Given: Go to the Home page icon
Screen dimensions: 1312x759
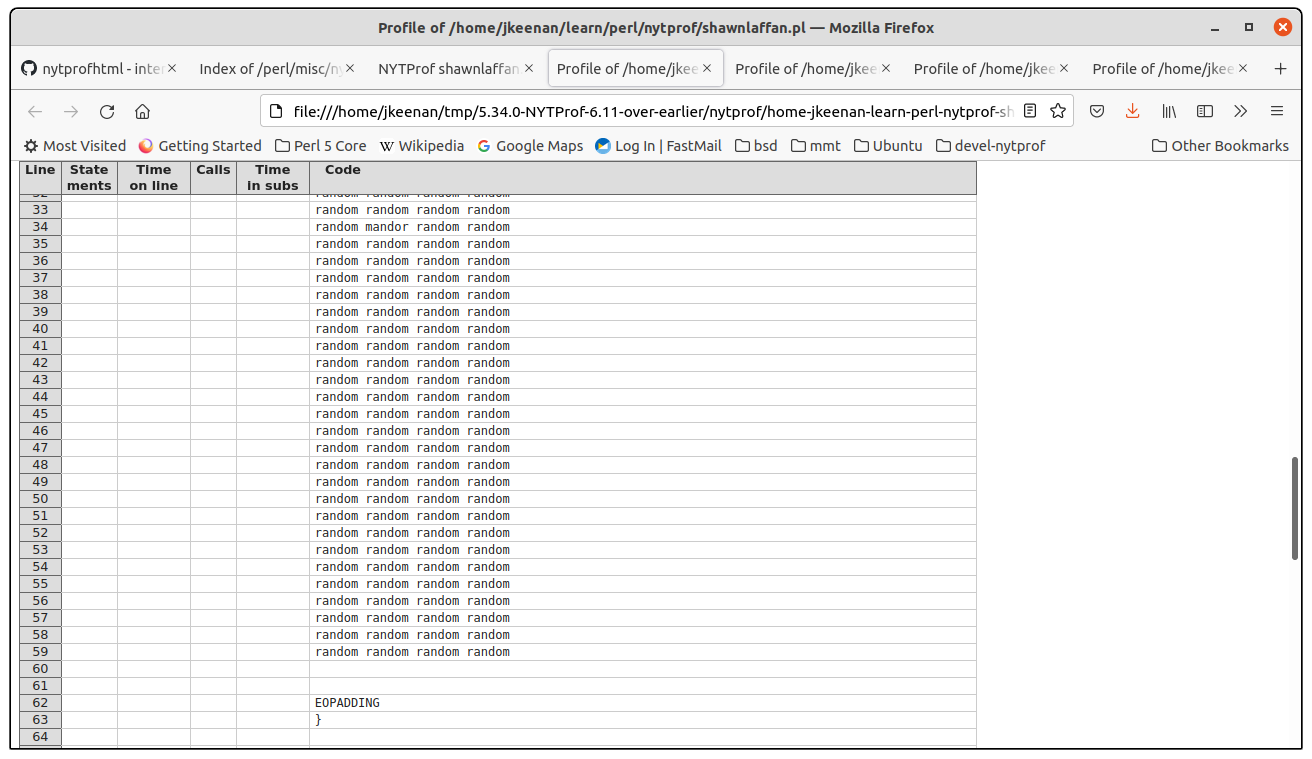Looking at the screenshot, I should 142,111.
